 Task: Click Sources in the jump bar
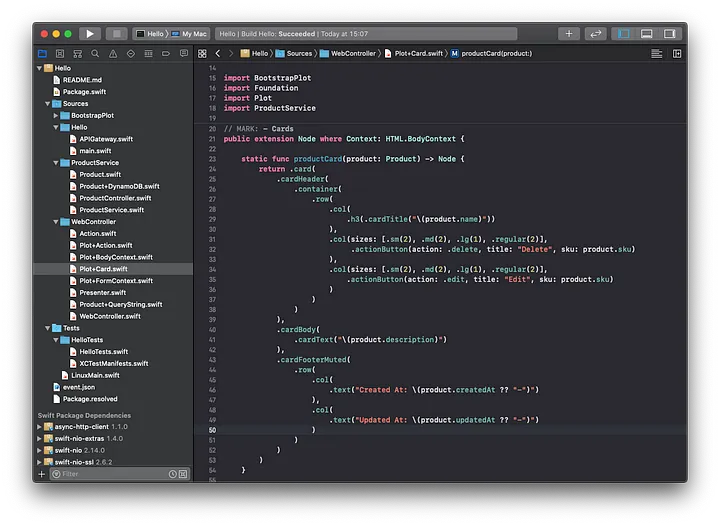(x=294, y=54)
